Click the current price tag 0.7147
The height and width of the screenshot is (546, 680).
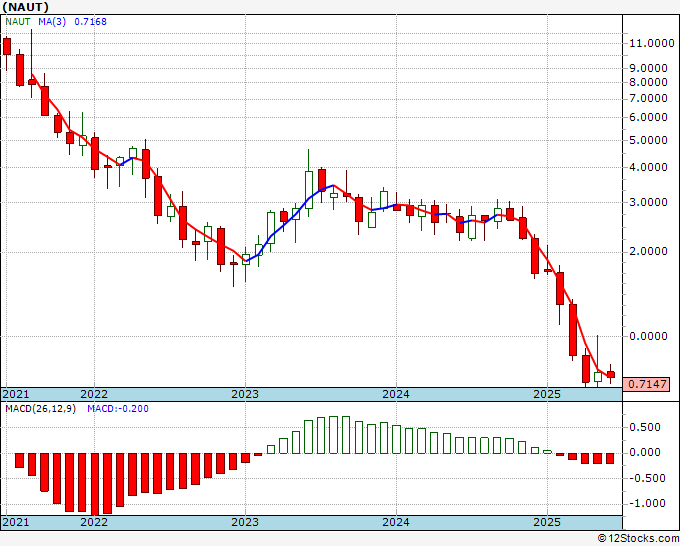click(x=647, y=384)
